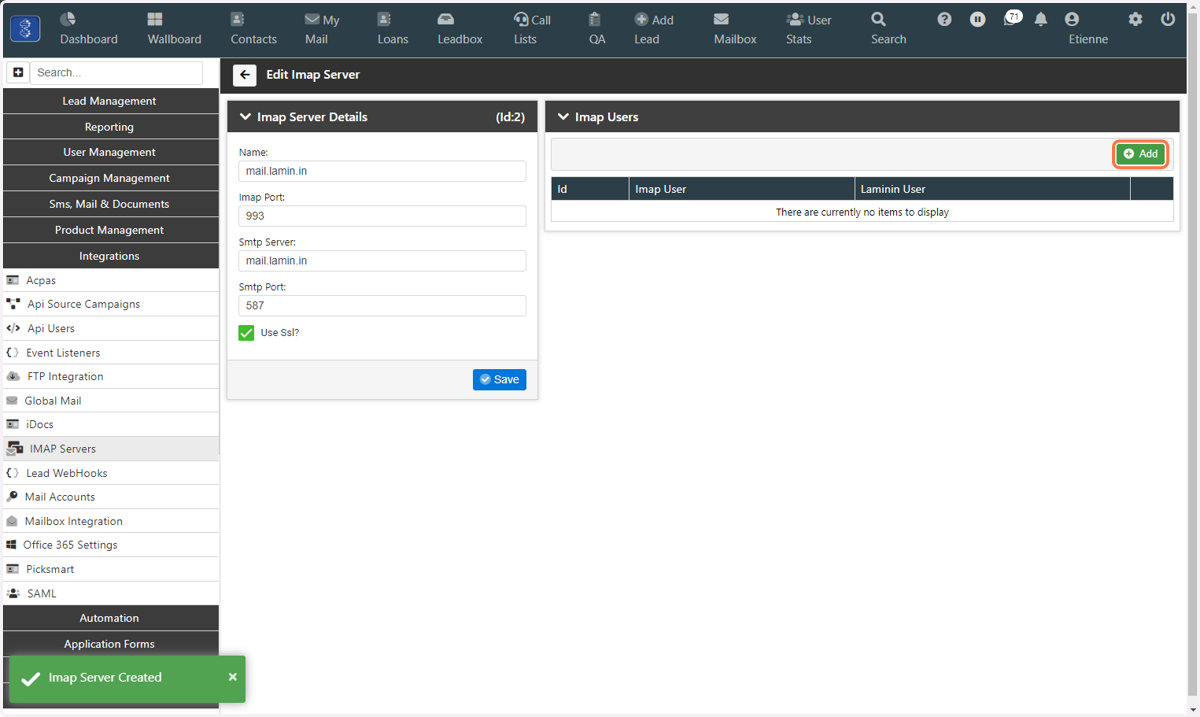This screenshot has width=1200, height=717.
Task: Open Mail Accounts
Action: (x=110, y=497)
